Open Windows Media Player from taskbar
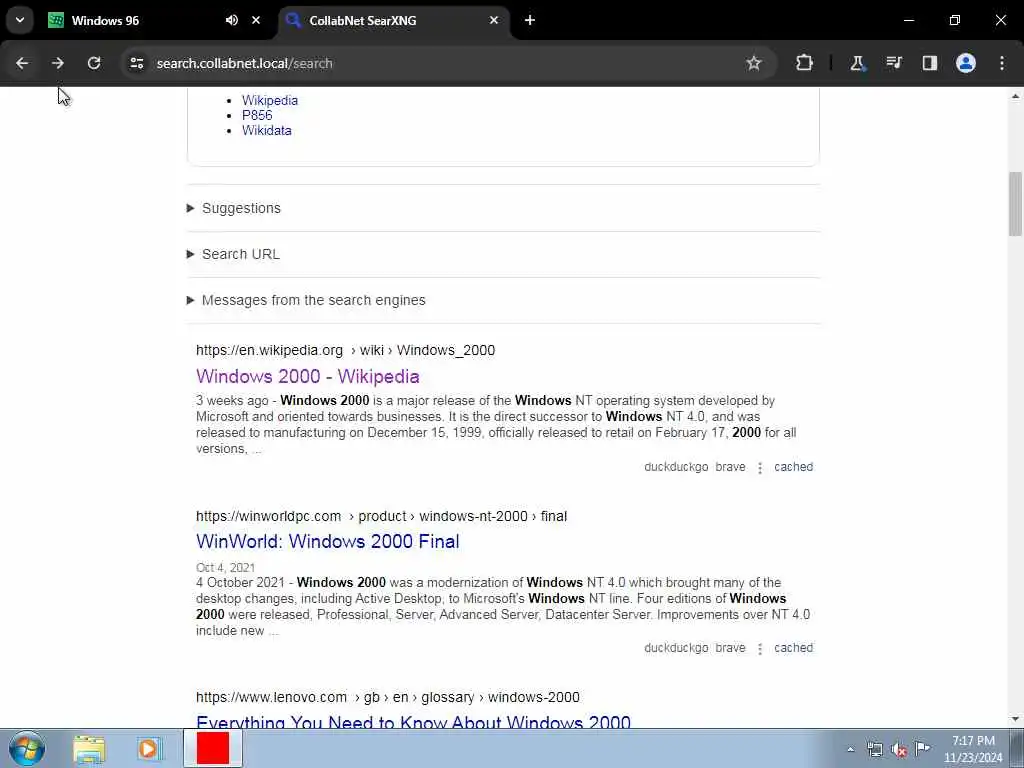The height and width of the screenshot is (768, 1024). coord(148,749)
